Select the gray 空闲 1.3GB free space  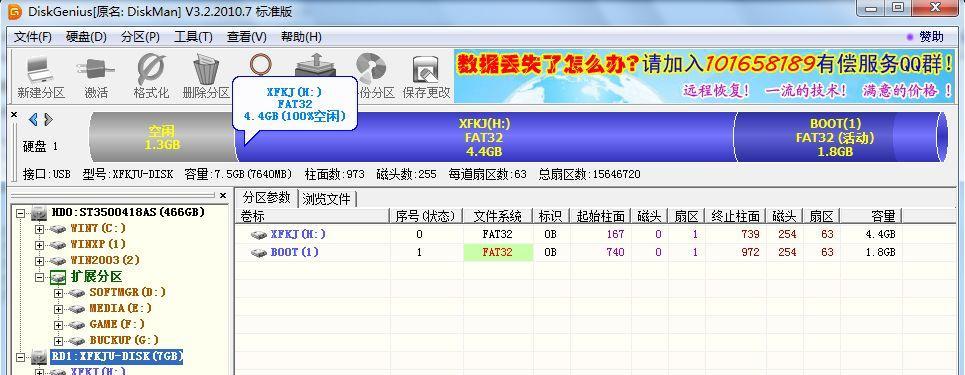(162, 137)
